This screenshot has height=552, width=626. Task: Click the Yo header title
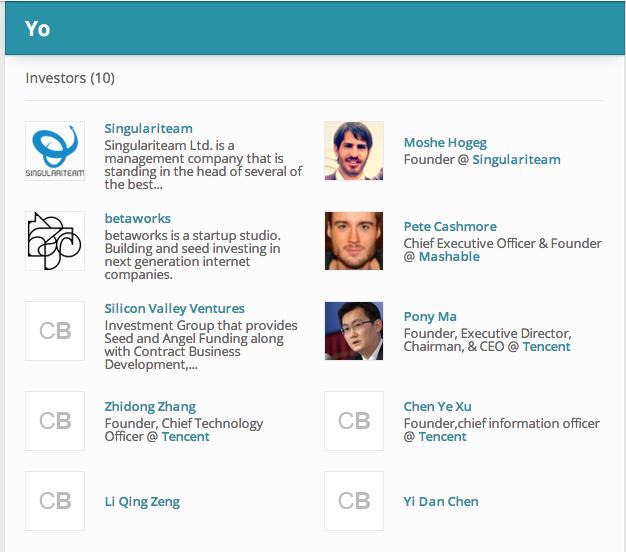pyautogui.click(x=38, y=29)
